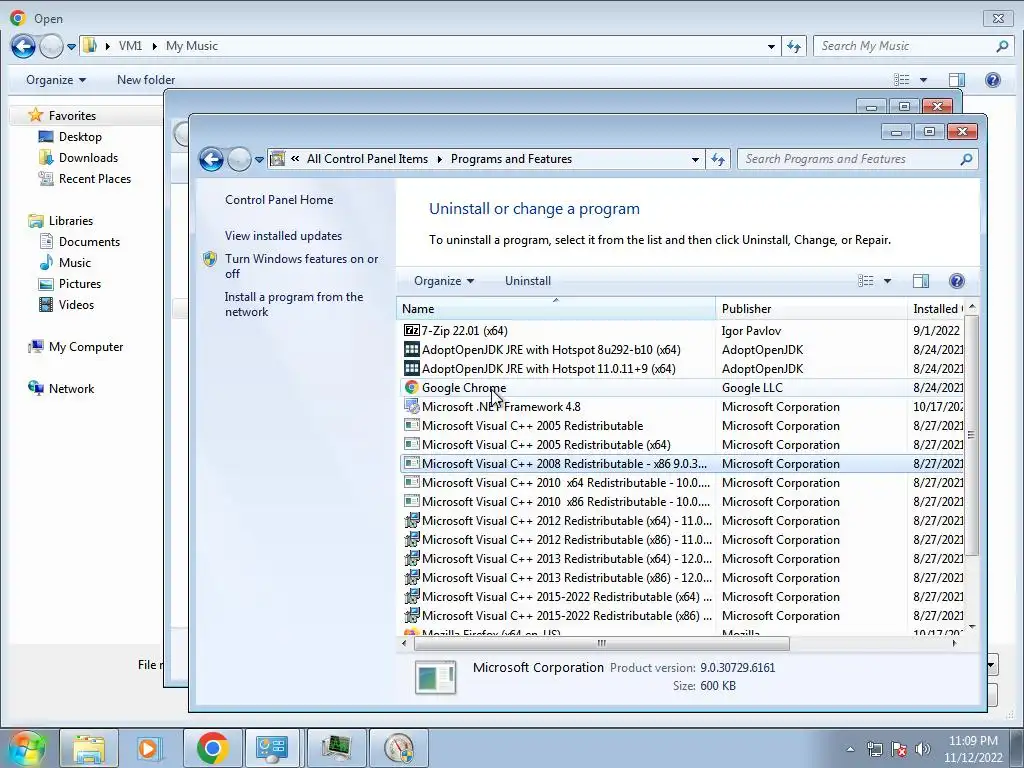Open the Windows Start menu
The height and width of the screenshot is (768, 1024).
coord(27,748)
